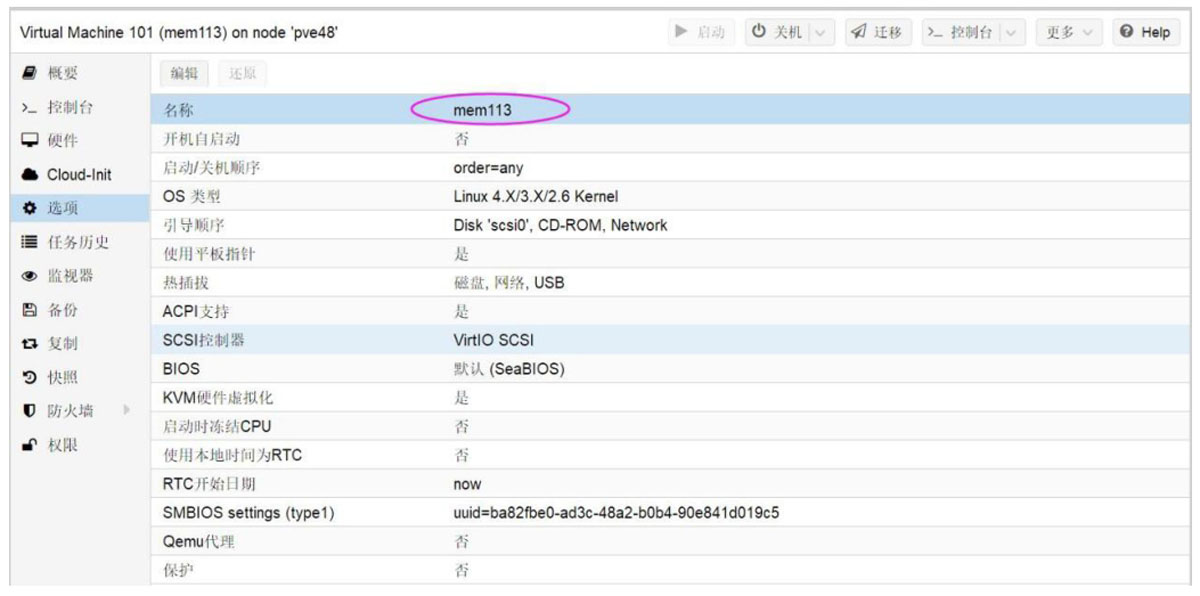Click the 概要 summary book icon
The width and height of the screenshot is (1200, 596).
pyautogui.click(x=29, y=73)
